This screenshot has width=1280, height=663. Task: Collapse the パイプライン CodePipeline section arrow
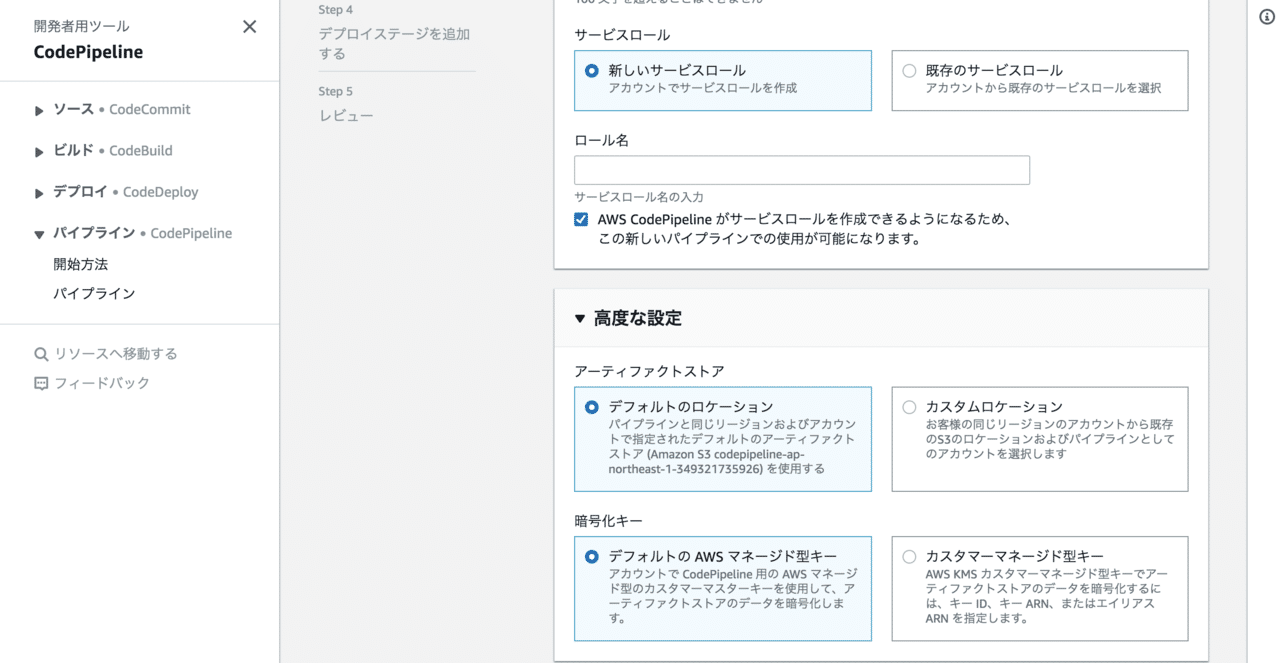click(39, 234)
